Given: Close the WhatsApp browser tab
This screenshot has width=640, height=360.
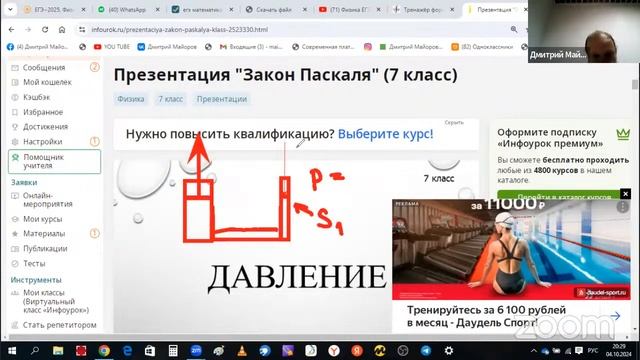Looking at the screenshot, I should pyautogui.click(x=158, y=9).
